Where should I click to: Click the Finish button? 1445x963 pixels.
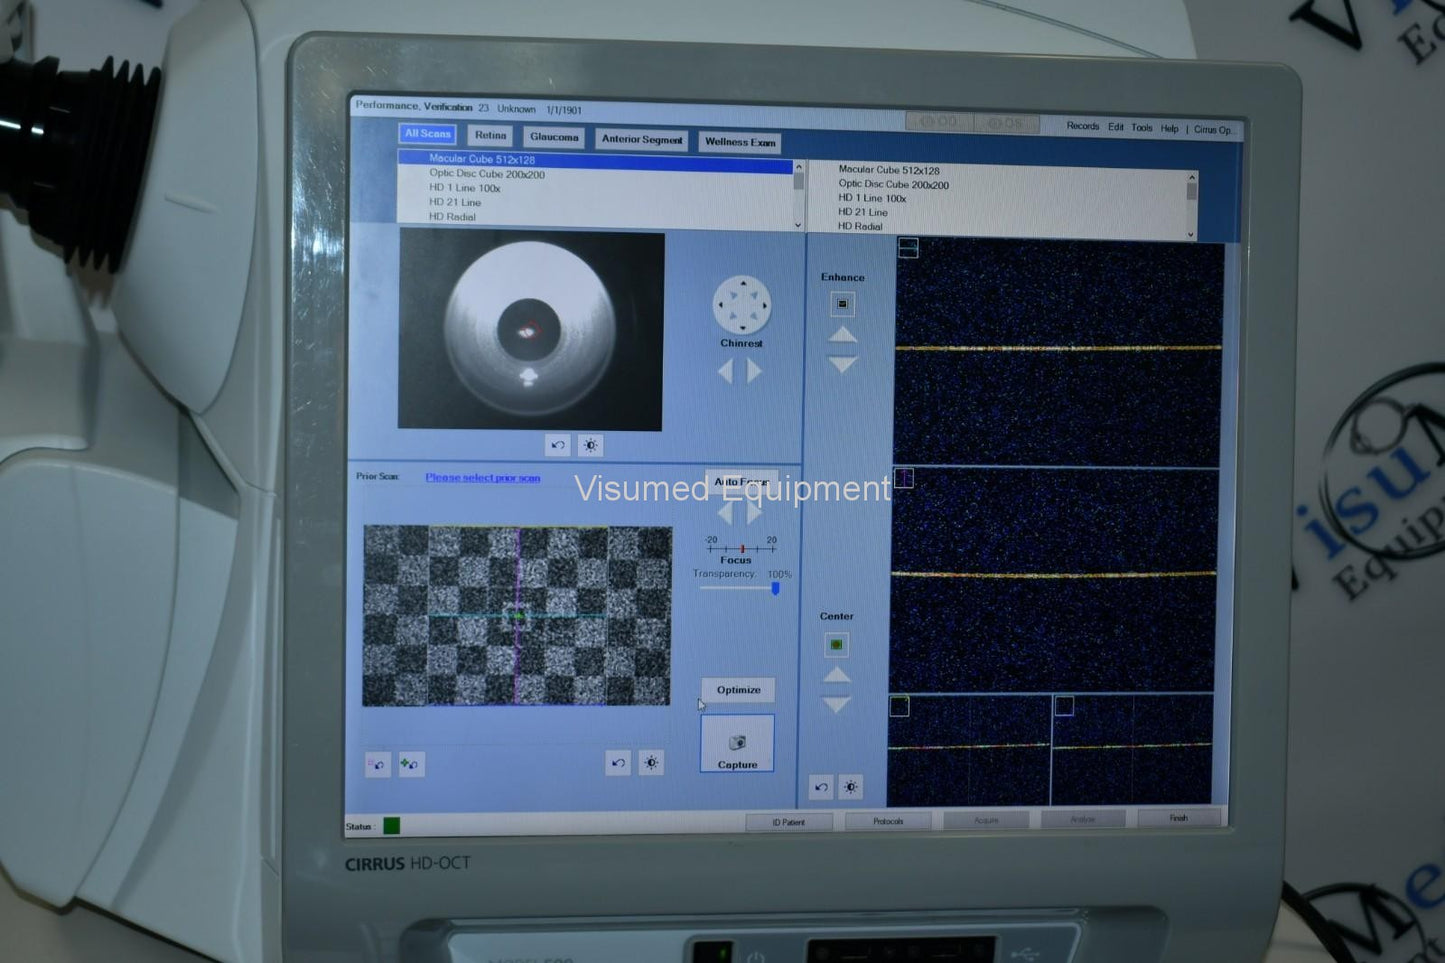click(x=1179, y=818)
